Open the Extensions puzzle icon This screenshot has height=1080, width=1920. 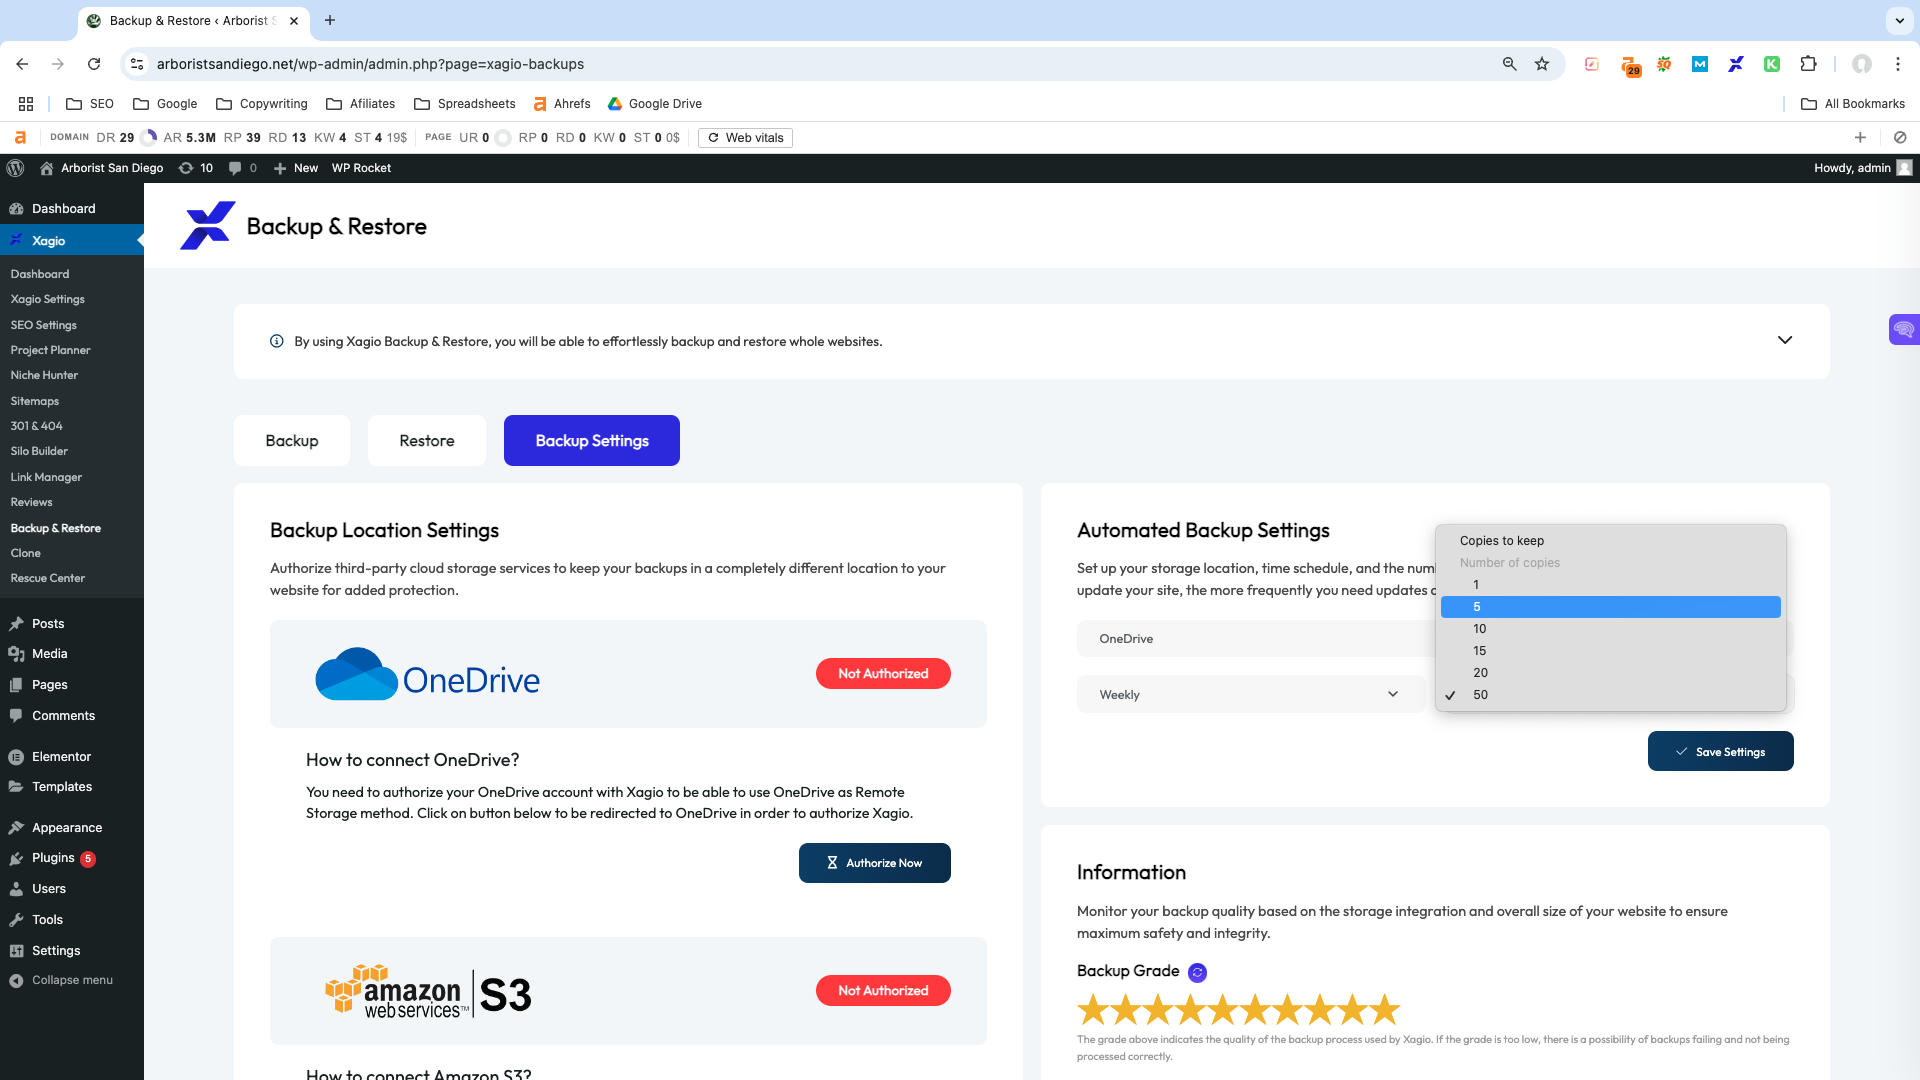click(1808, 64)
